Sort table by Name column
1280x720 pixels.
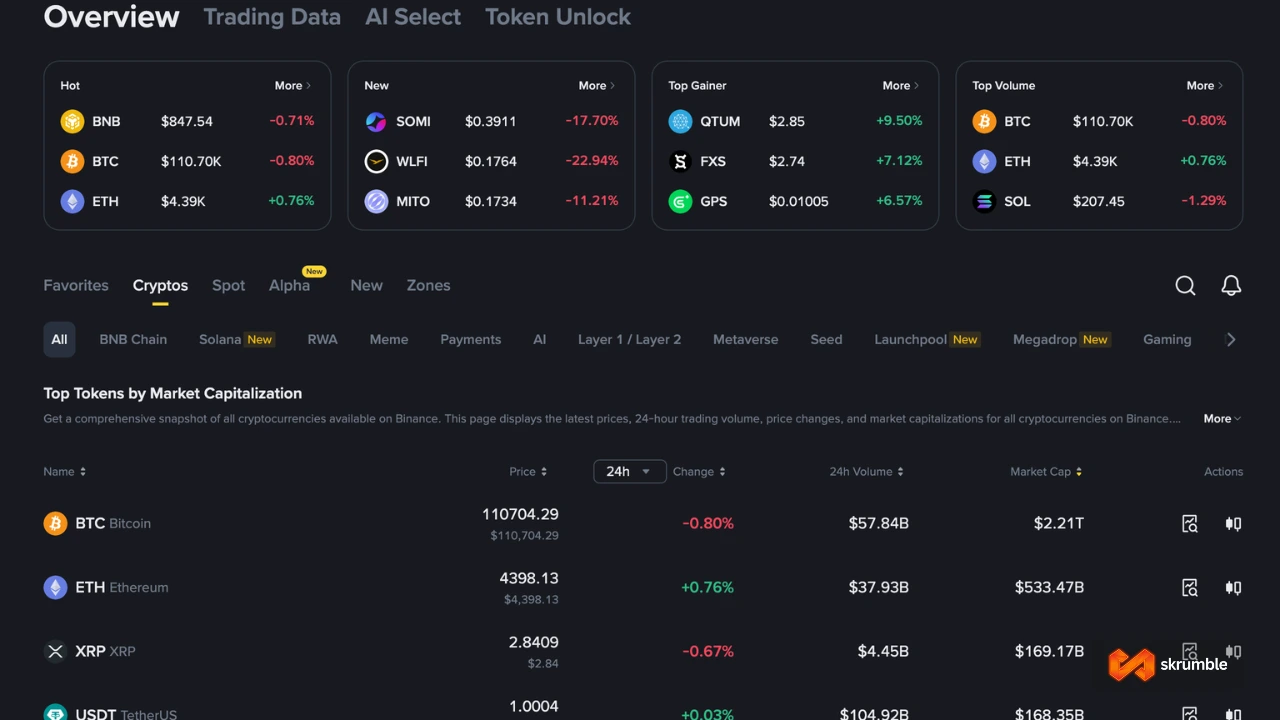pyautogui.click(x=65, y=471)
